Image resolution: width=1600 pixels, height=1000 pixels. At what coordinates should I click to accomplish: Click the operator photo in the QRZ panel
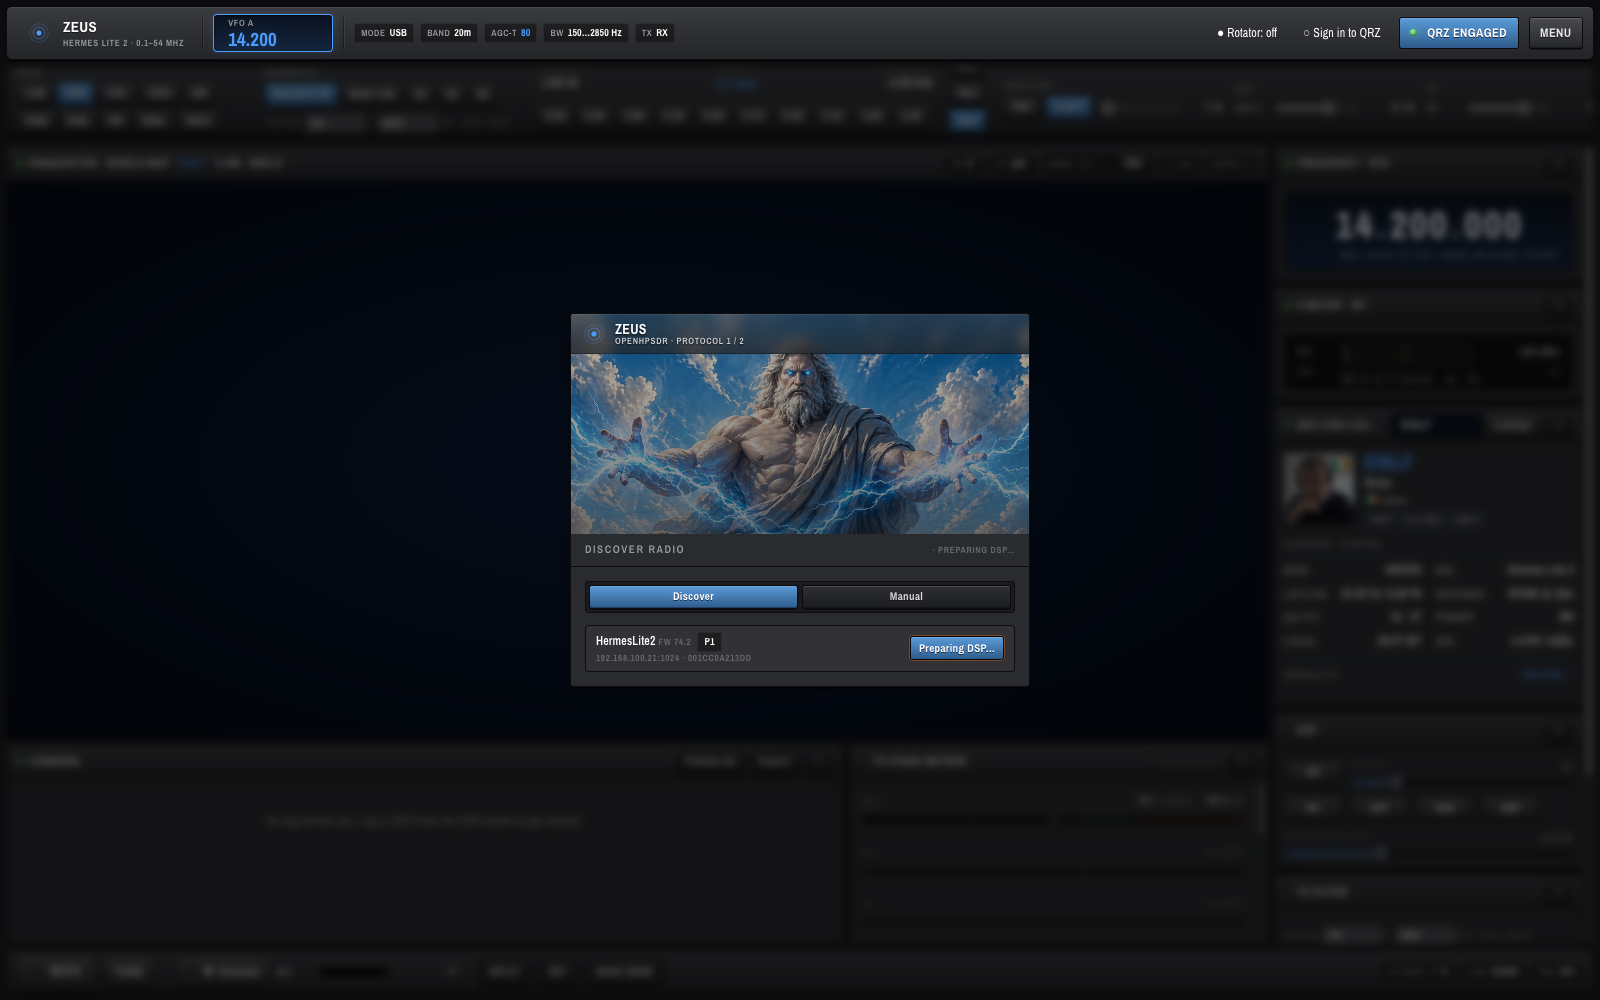1319,488
